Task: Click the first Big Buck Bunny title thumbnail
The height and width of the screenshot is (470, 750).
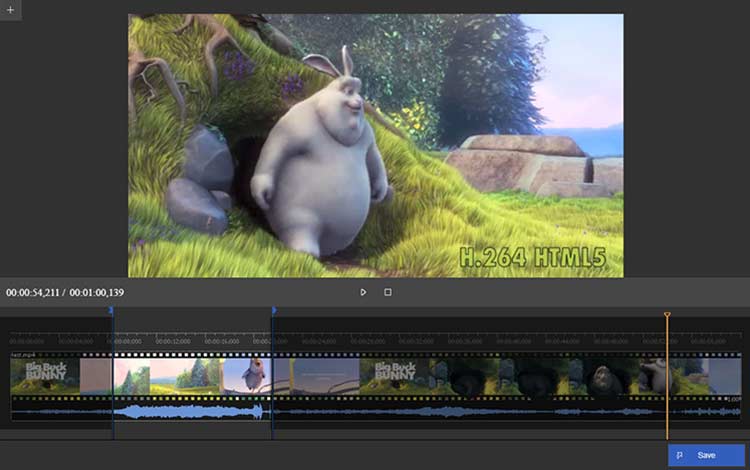Action: pos(45,376)
